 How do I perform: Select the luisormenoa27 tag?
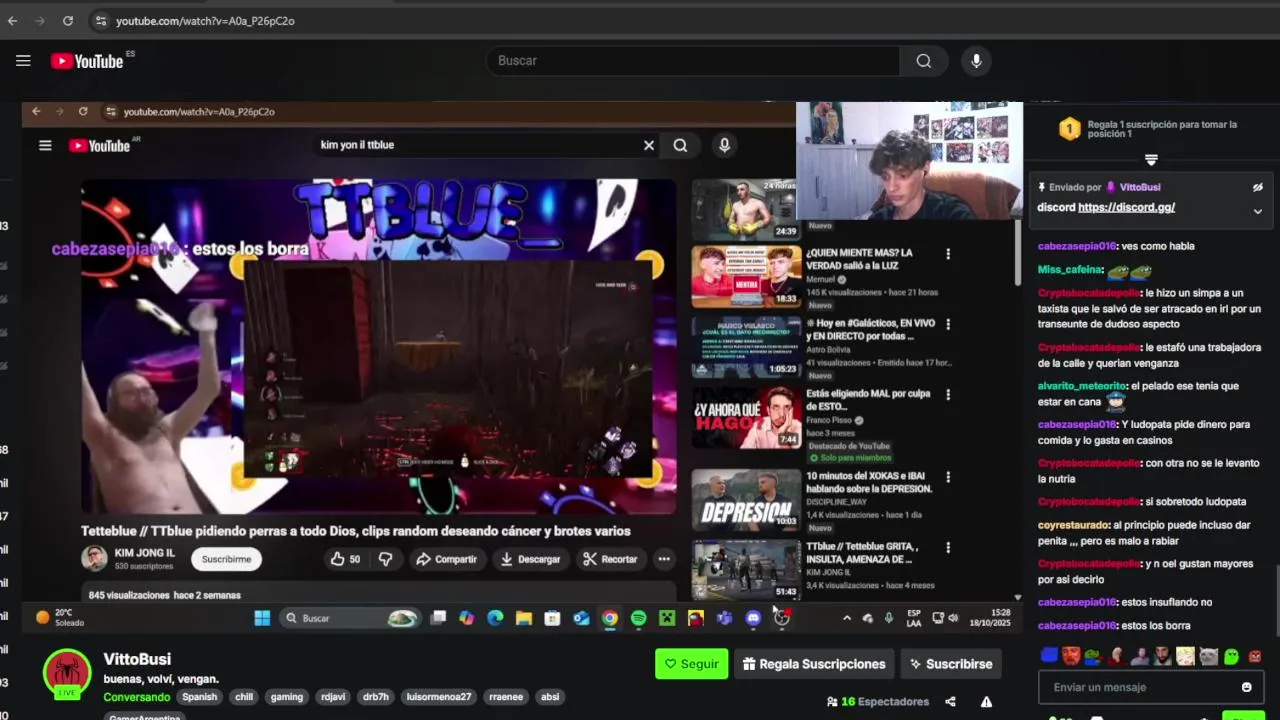coord(438,697)
